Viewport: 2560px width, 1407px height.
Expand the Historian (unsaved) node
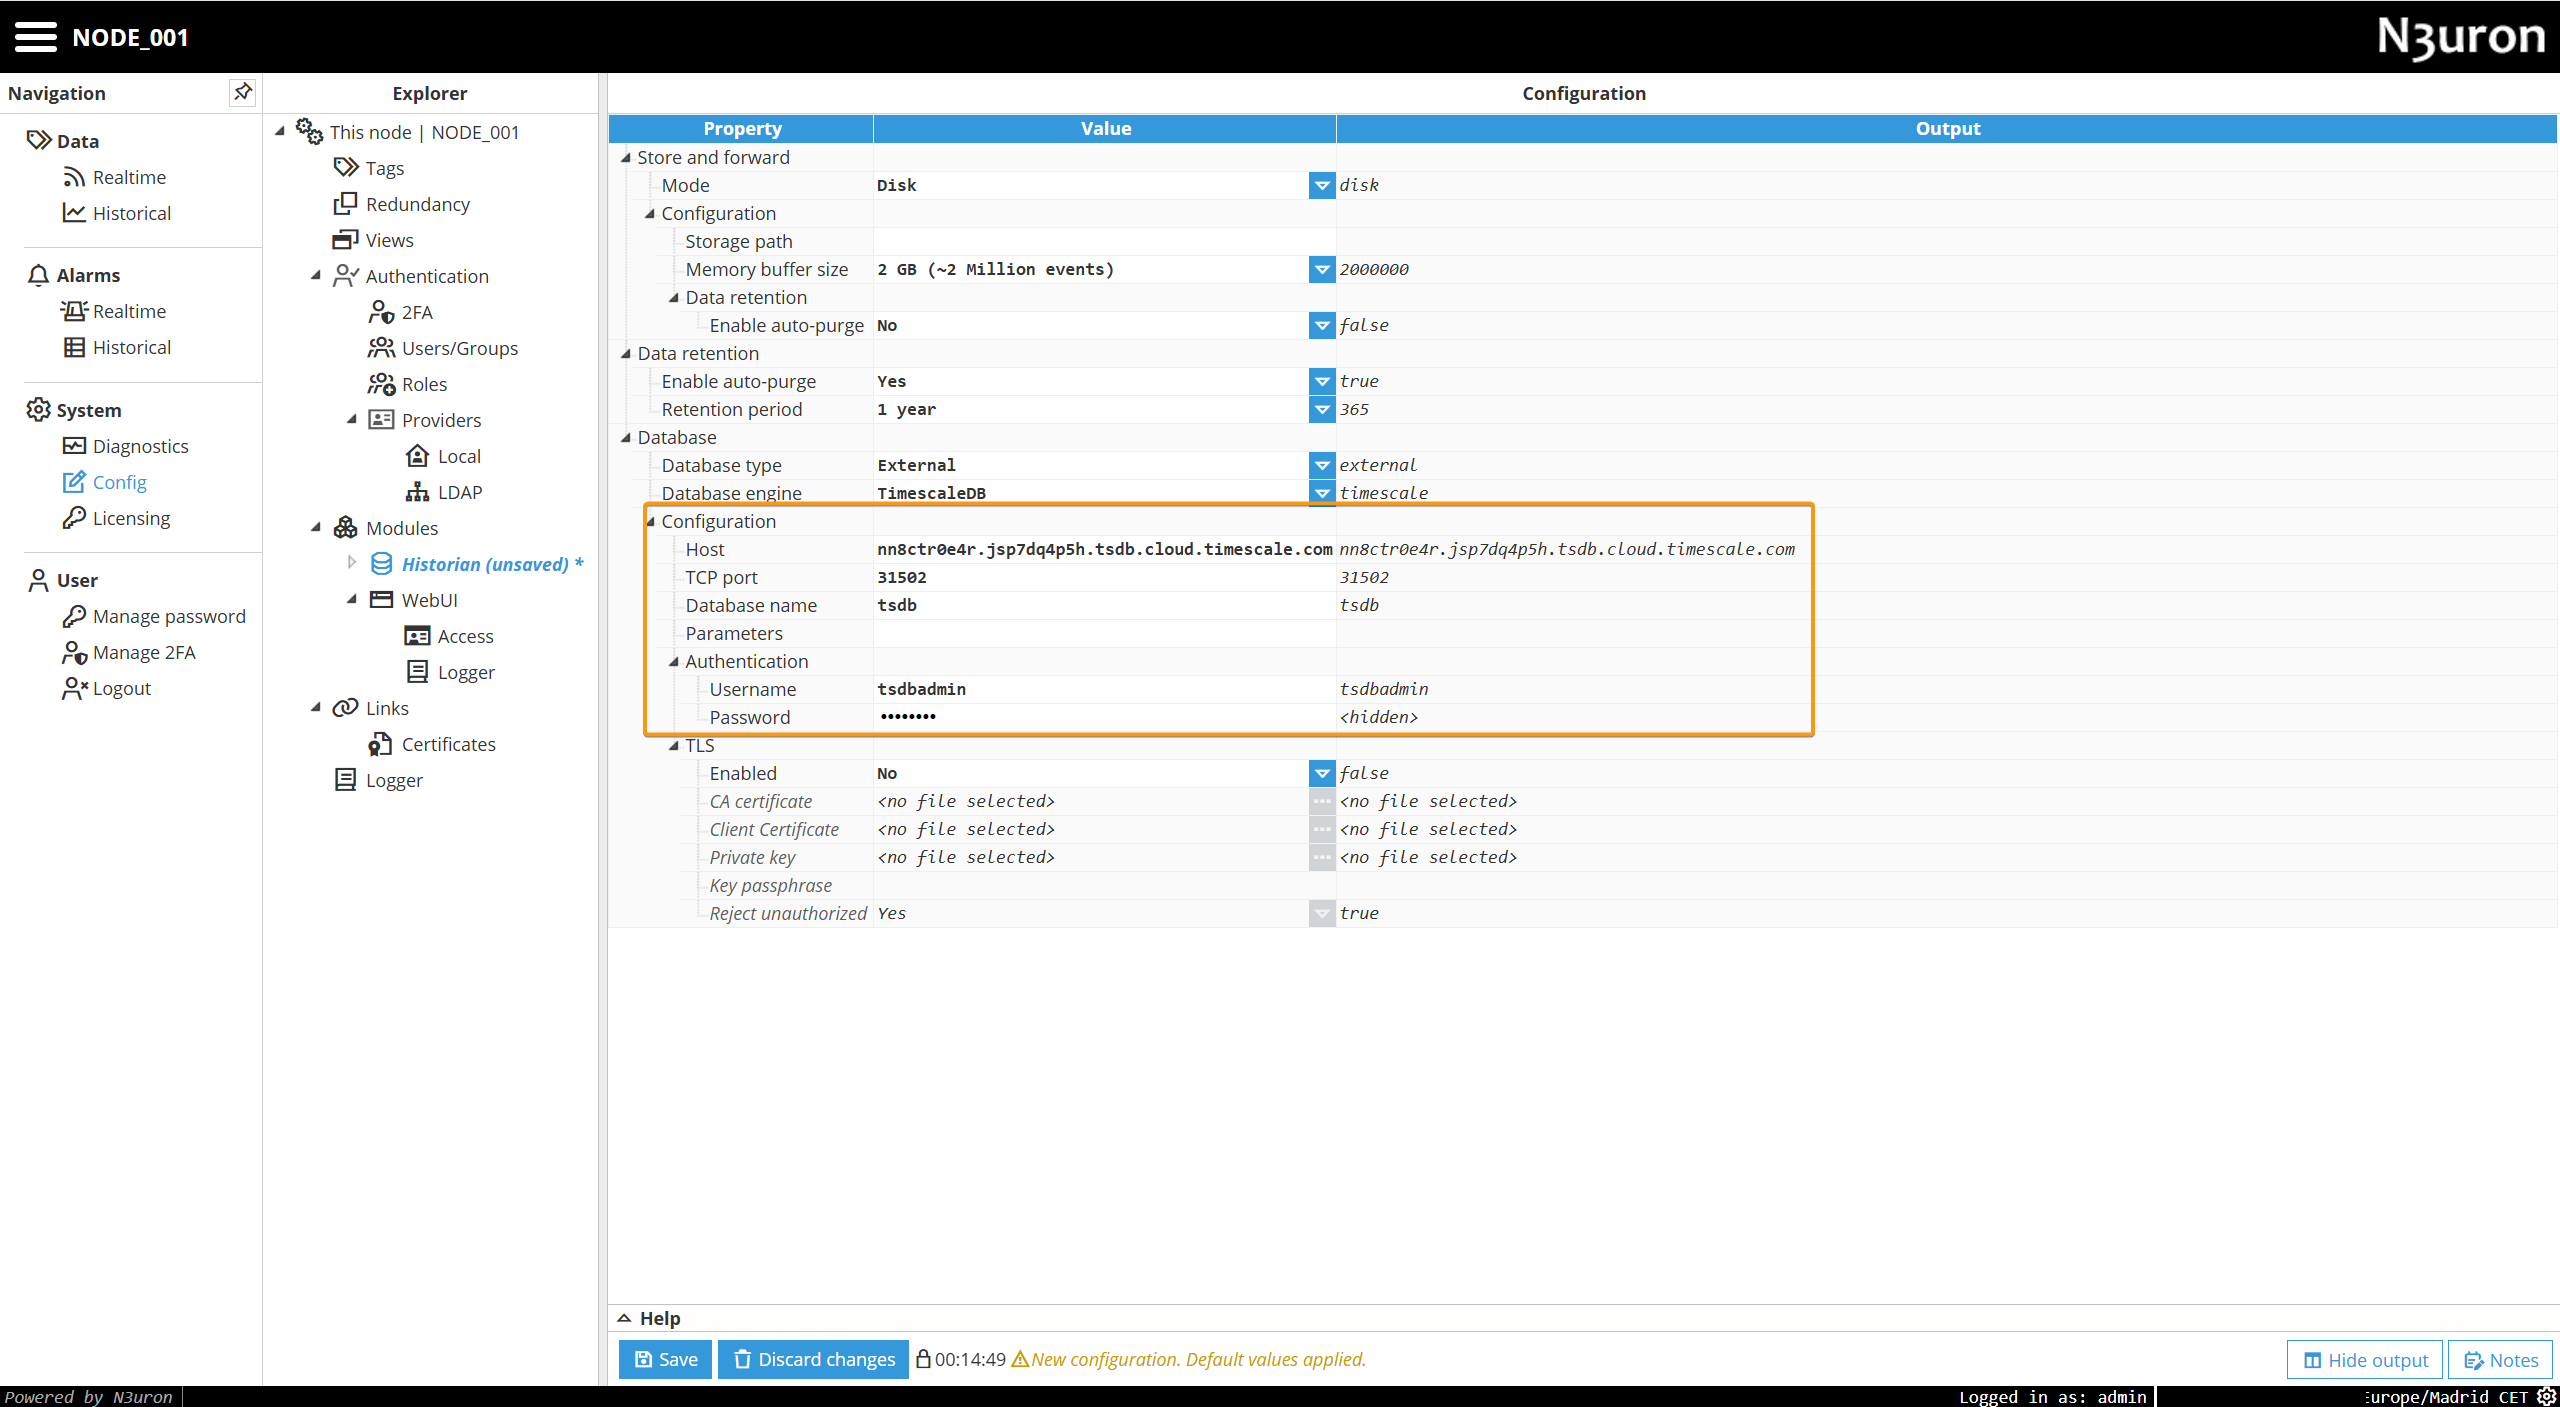352,563
